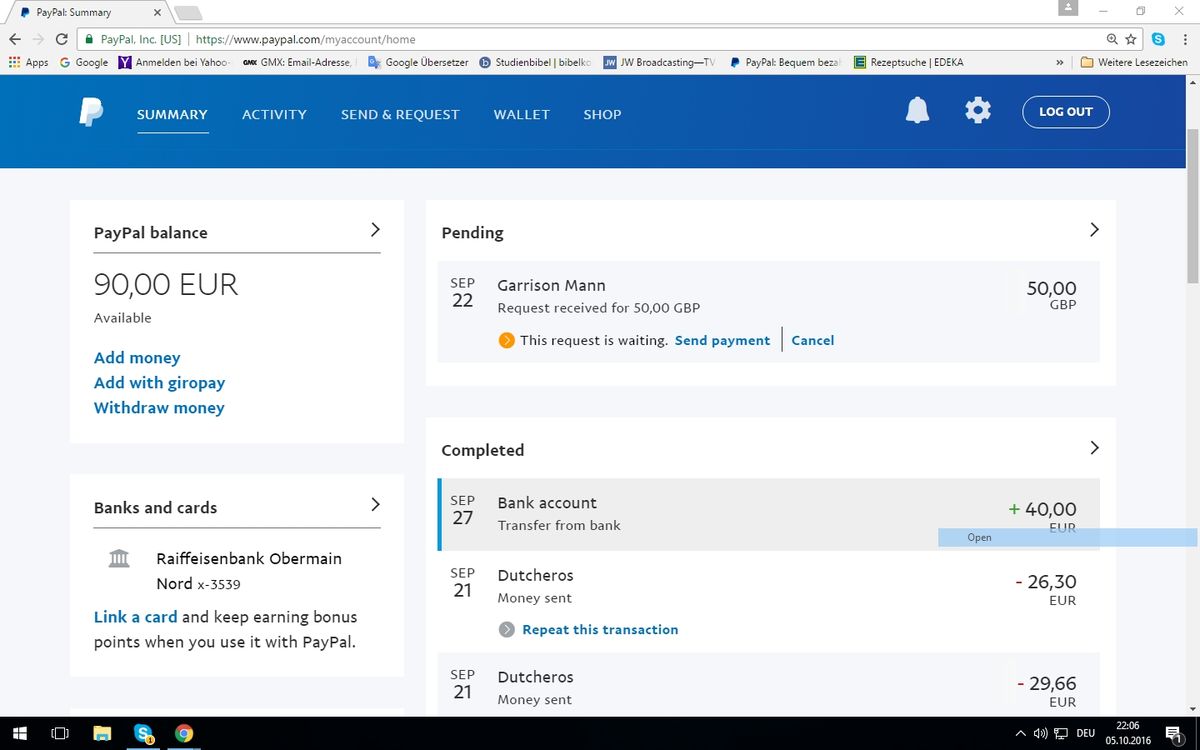The image size is (1200, 750).
Task: Open the Sep 27 Bank account transaction
Action: (x=768, y=515)
